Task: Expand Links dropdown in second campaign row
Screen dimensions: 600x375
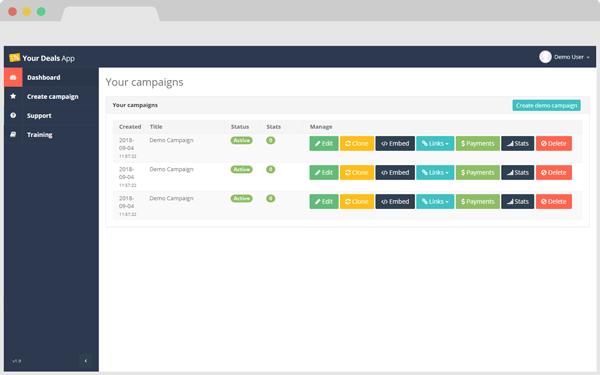Action: pos(435,173)
